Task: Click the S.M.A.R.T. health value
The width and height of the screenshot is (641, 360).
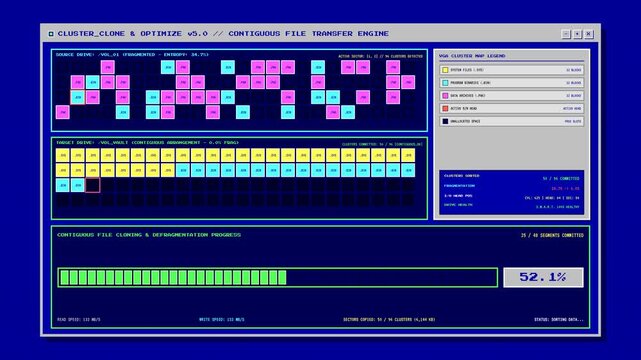Action: pyautogui.click(x=558, y=207)
